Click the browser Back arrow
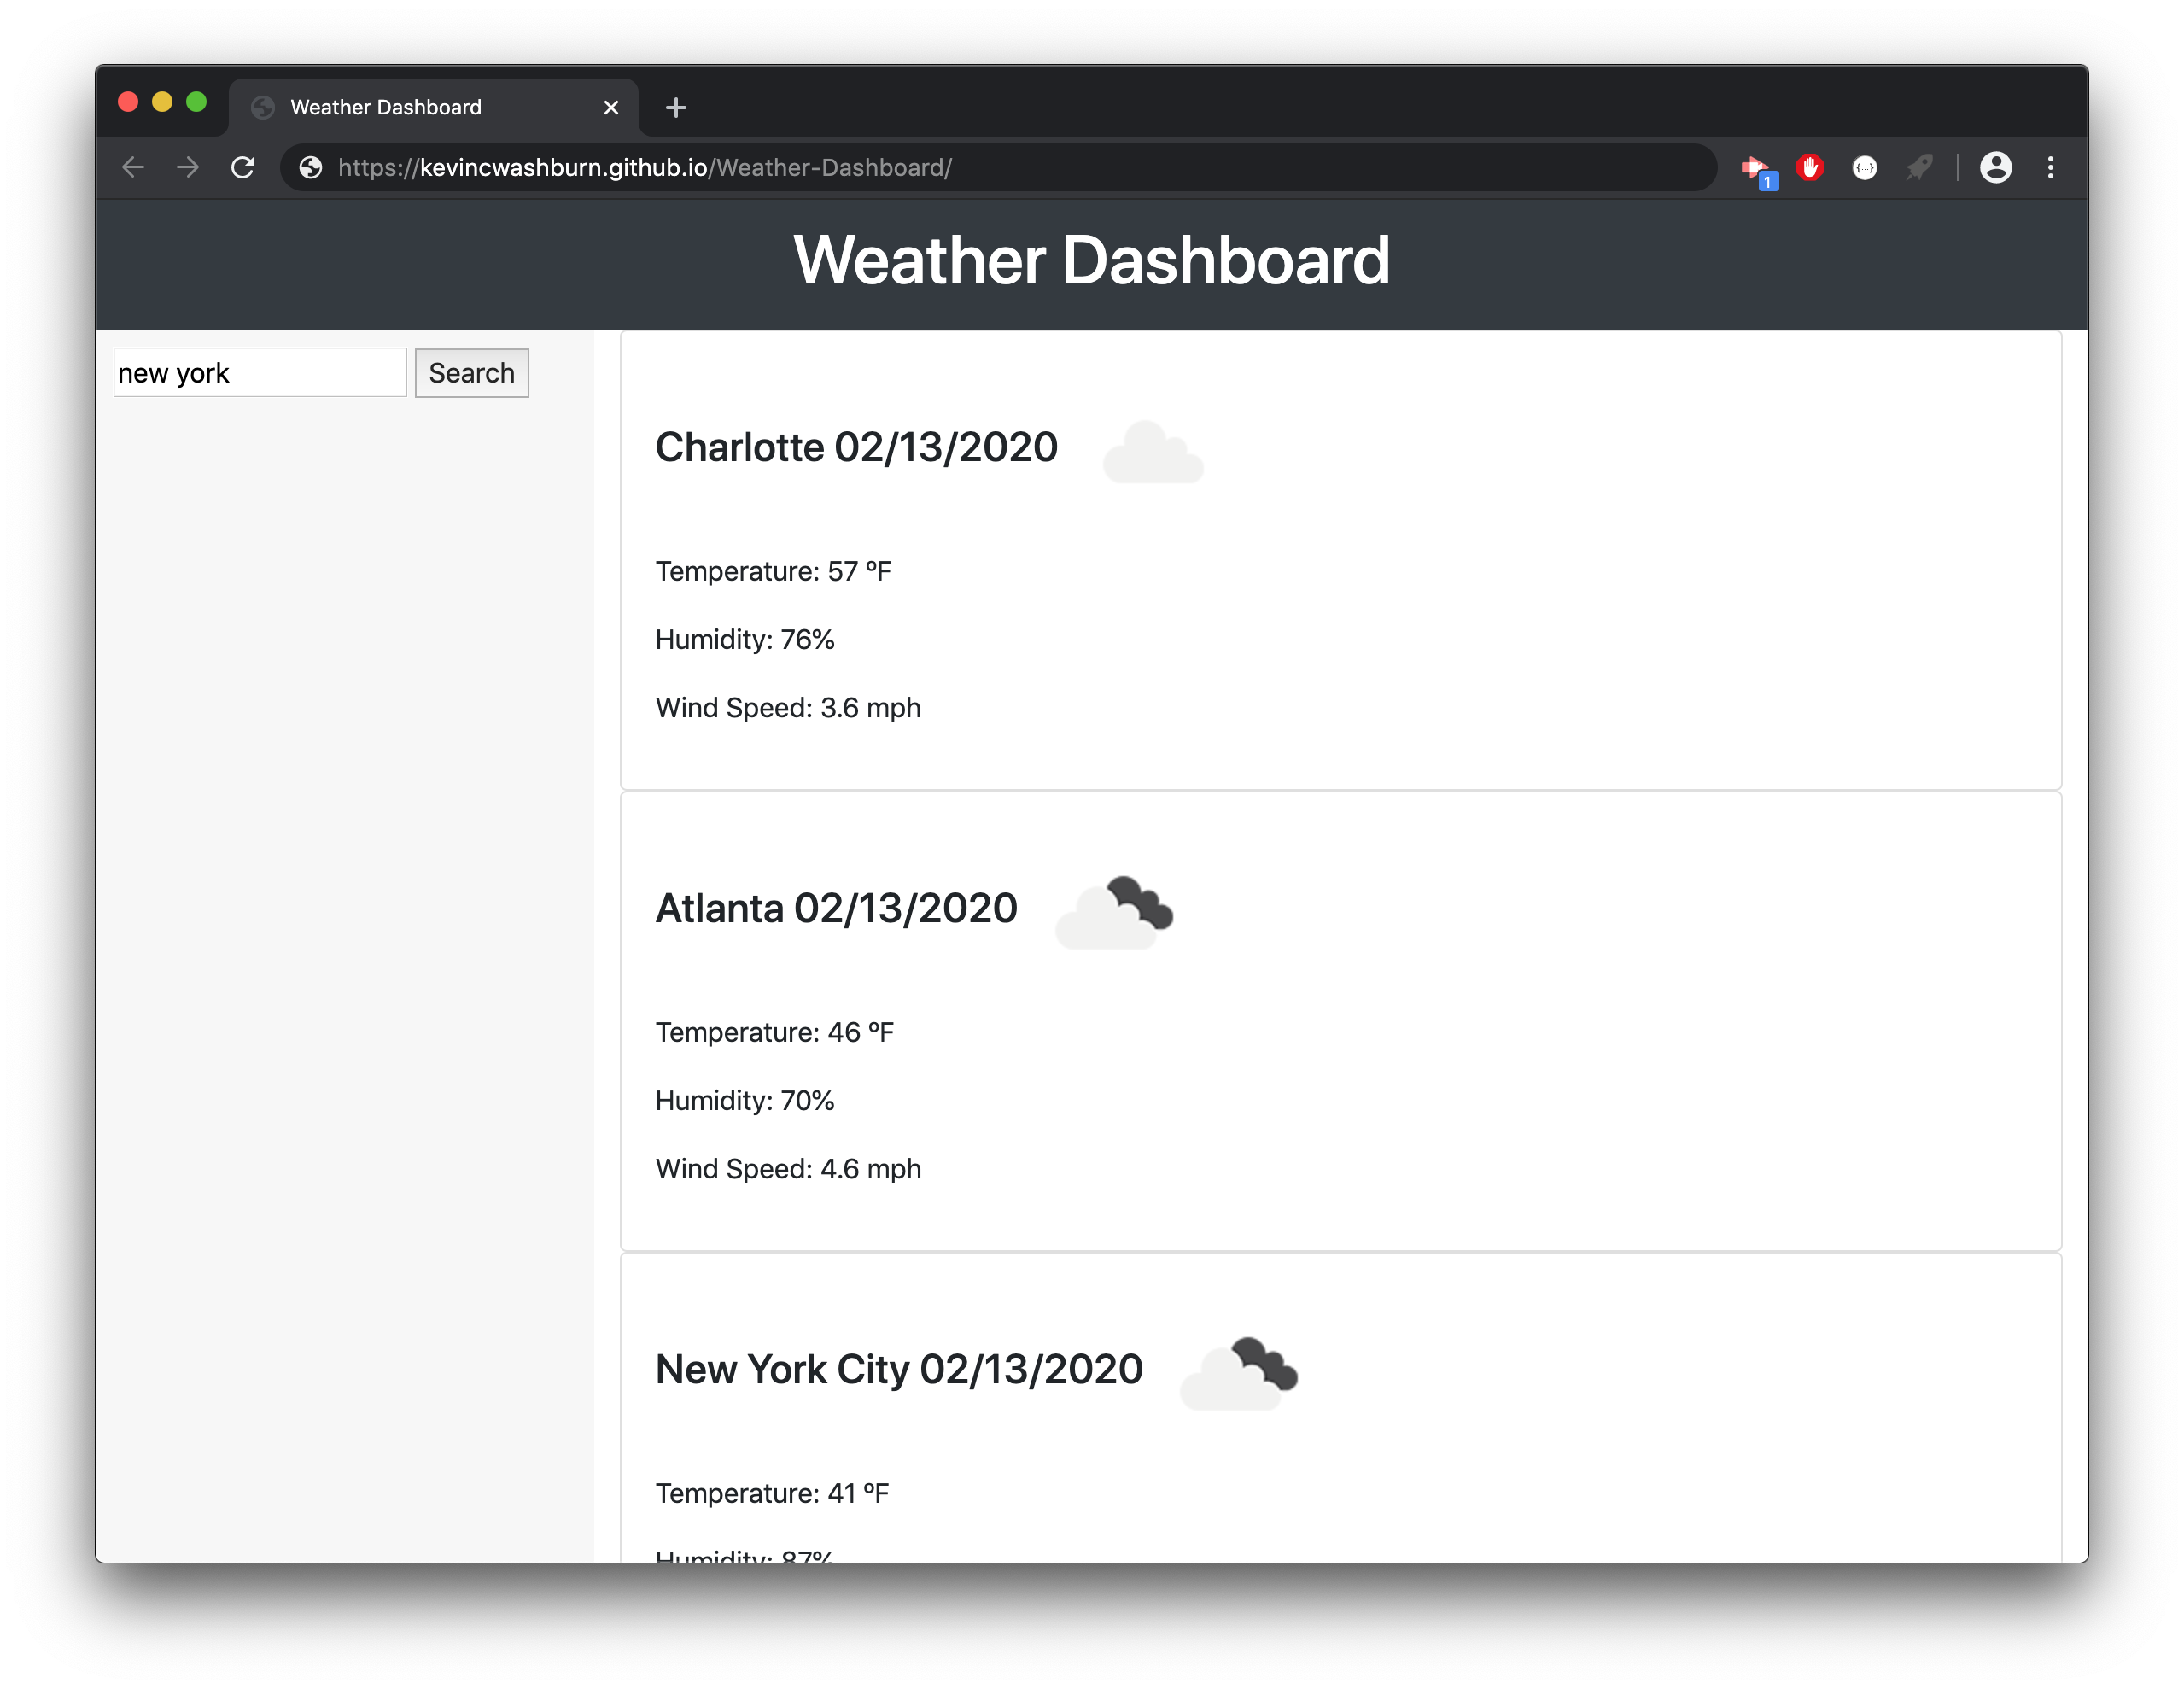Viewport: 2184px width, 1689px height. 133,167
